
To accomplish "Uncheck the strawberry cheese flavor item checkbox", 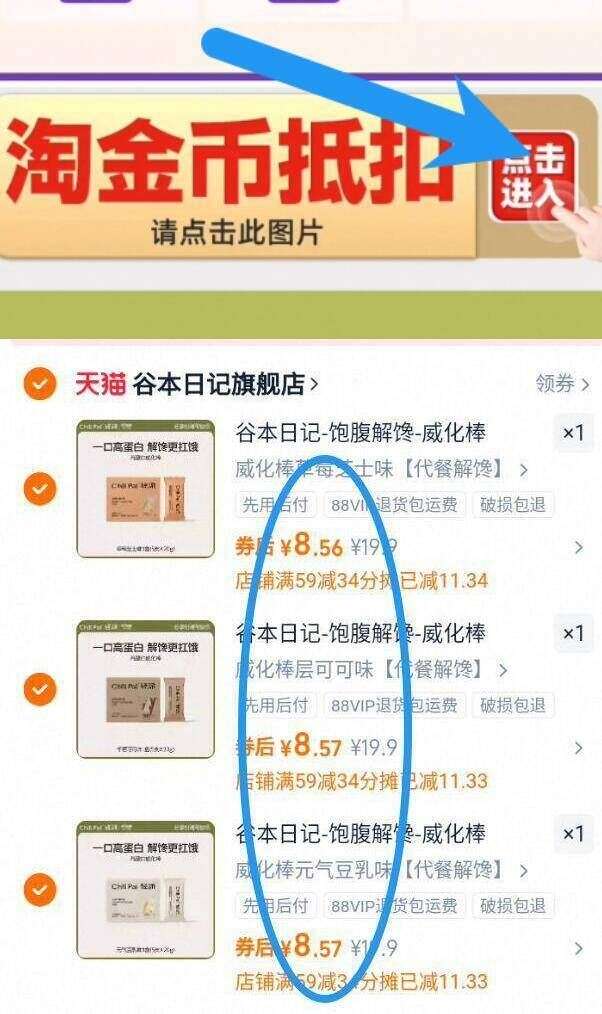I will coord(39,489).
